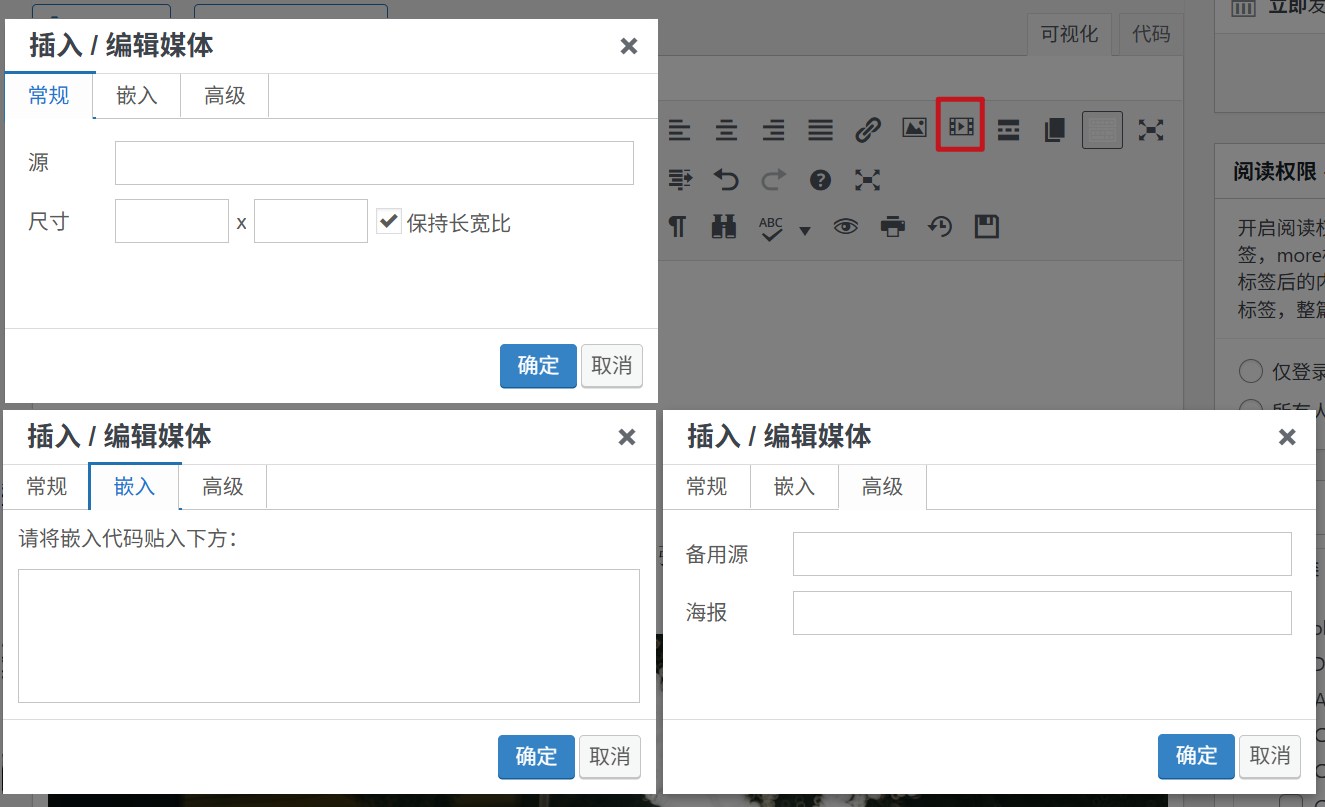The height and width of the screenshot is (807, 1325).
Task: Close the embed-code dialog
Action: point(627,437)
